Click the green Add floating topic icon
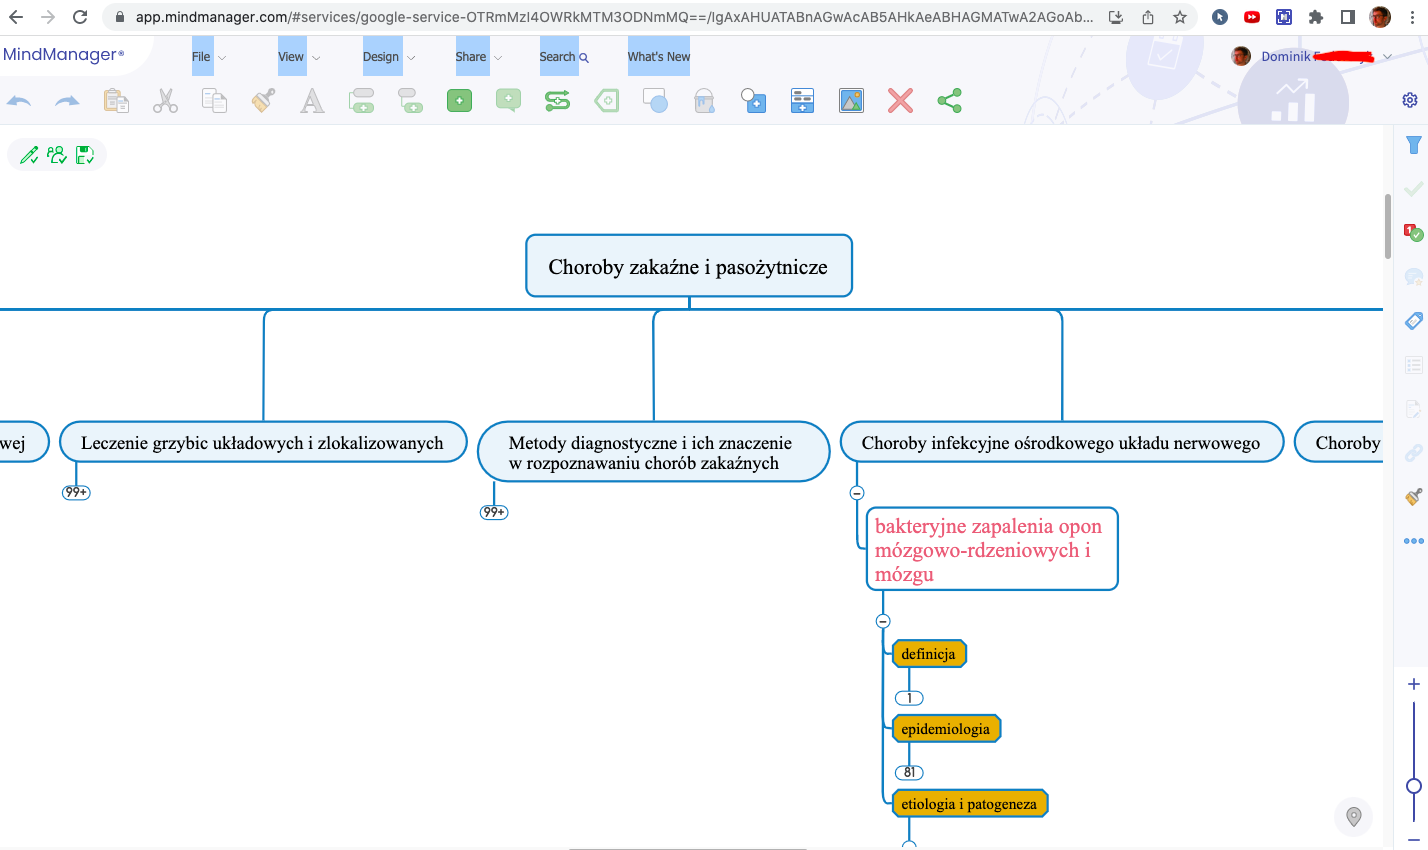 coord(459,101)
